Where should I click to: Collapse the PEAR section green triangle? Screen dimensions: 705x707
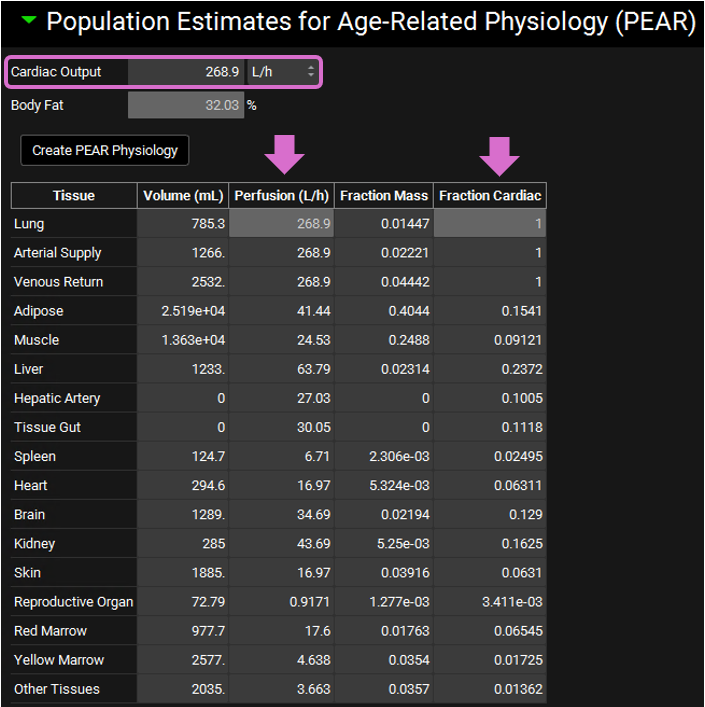pyautogui.click(x=28, y=21)
